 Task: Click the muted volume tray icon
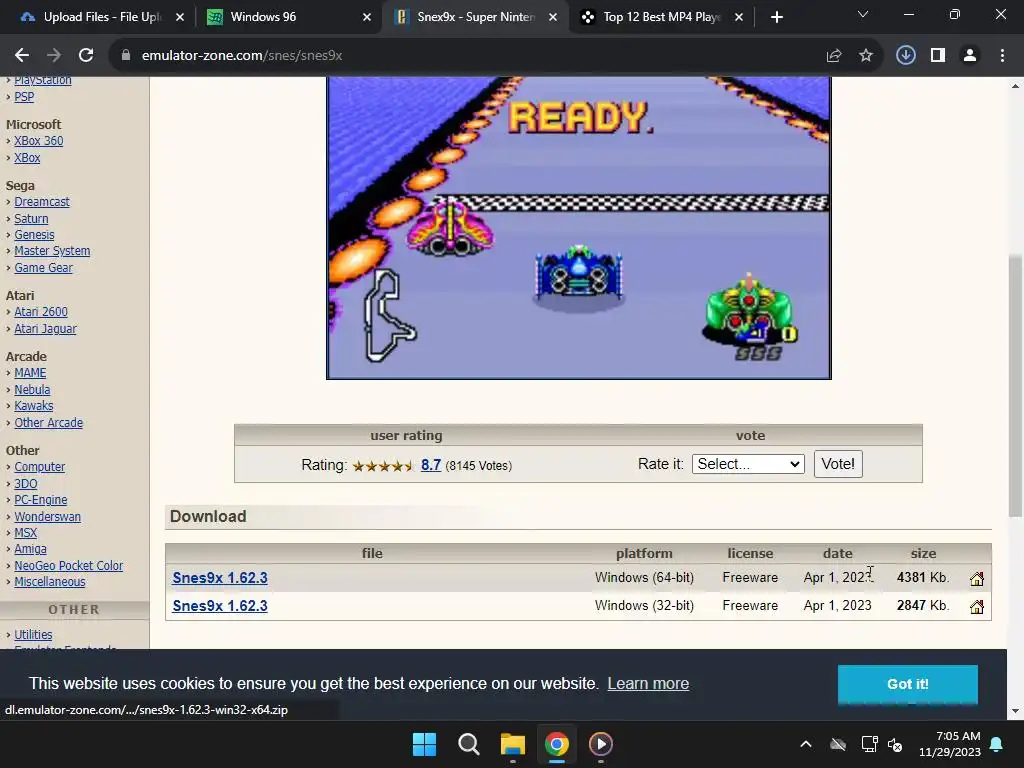895,744
